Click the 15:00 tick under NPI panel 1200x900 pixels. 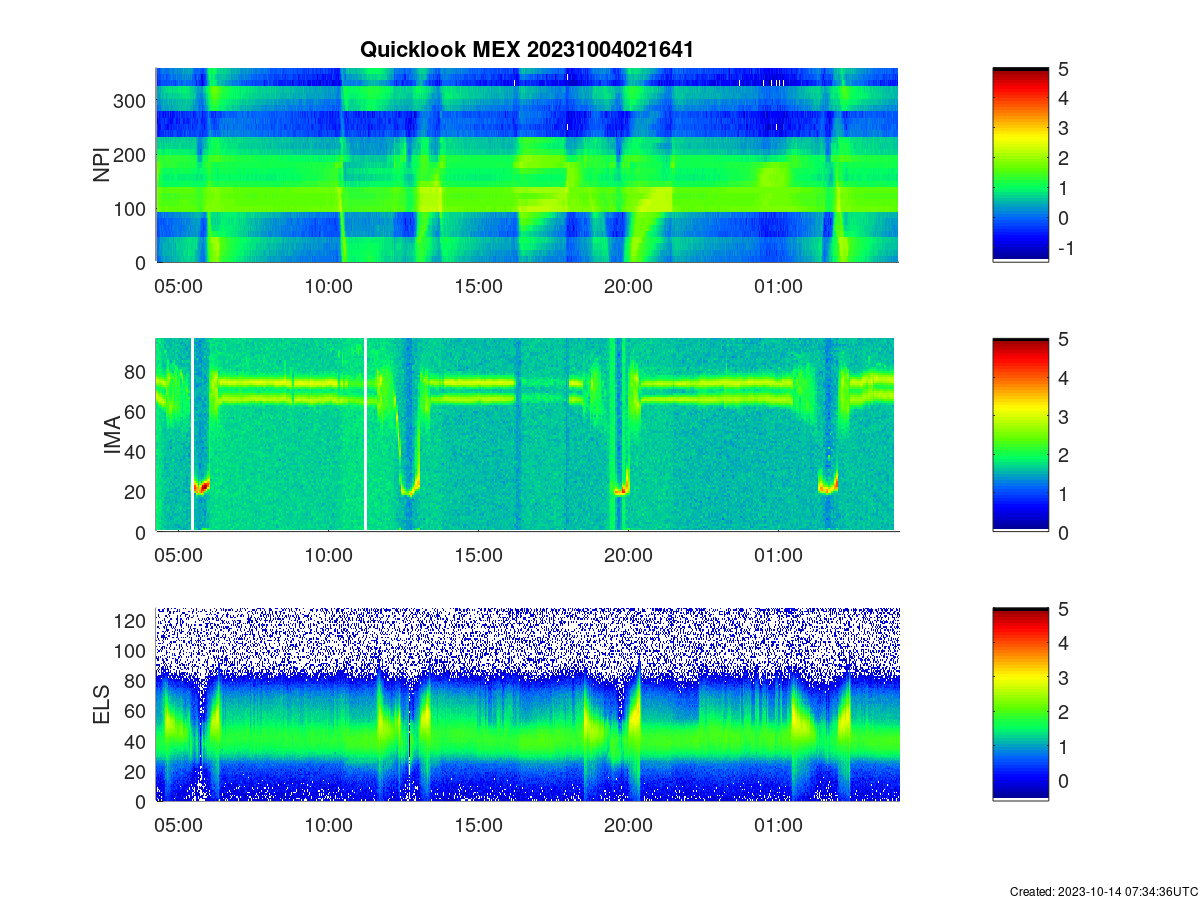(478, 286)
